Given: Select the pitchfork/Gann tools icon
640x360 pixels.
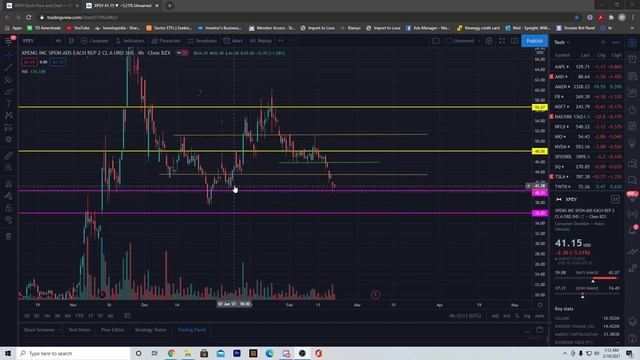Looking at the screenshot, I should (x=8, y=79).
